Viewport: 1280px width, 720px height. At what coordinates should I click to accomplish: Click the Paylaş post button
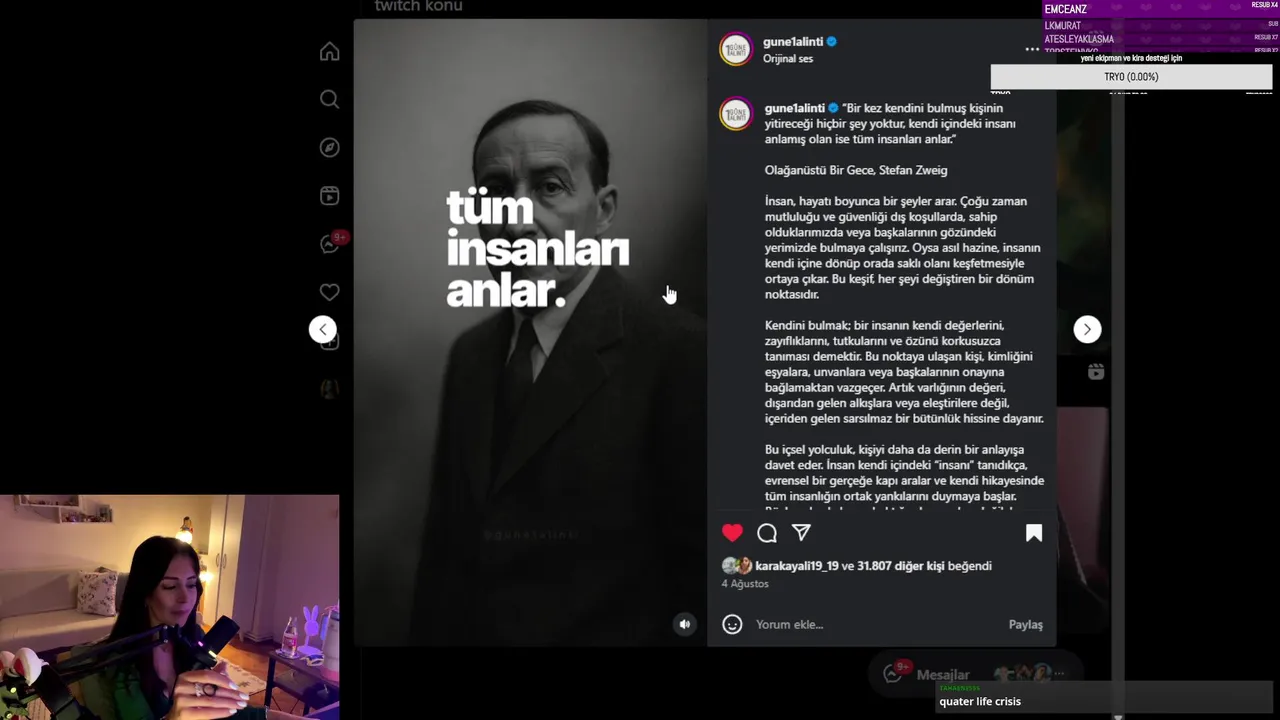point(1025,624)
